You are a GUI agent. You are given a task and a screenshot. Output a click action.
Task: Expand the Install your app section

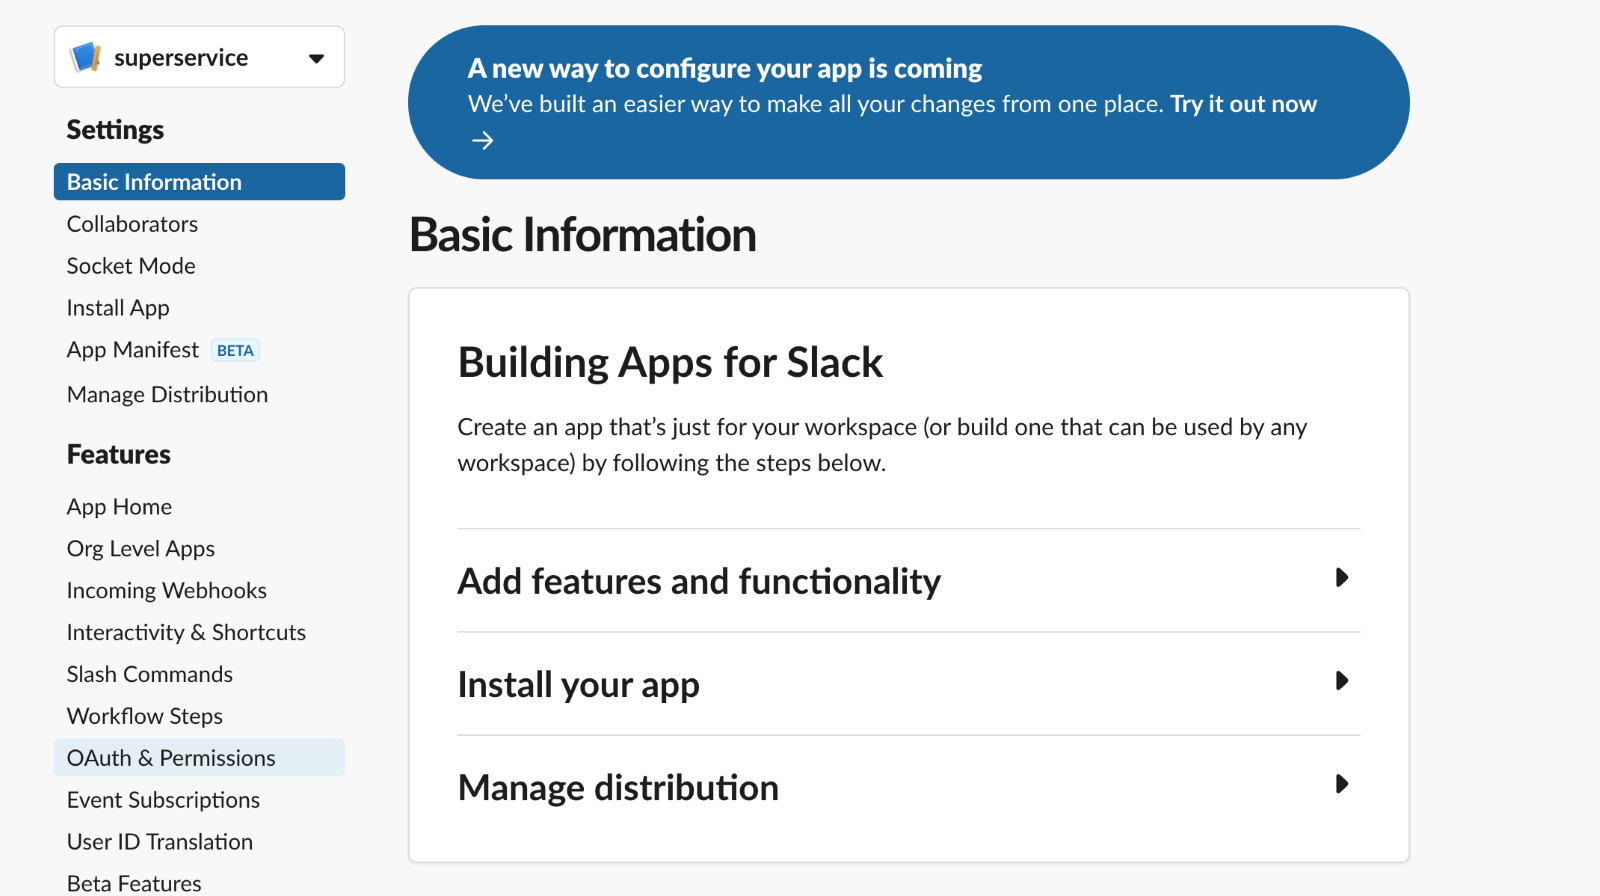[x=1341, y=681]
